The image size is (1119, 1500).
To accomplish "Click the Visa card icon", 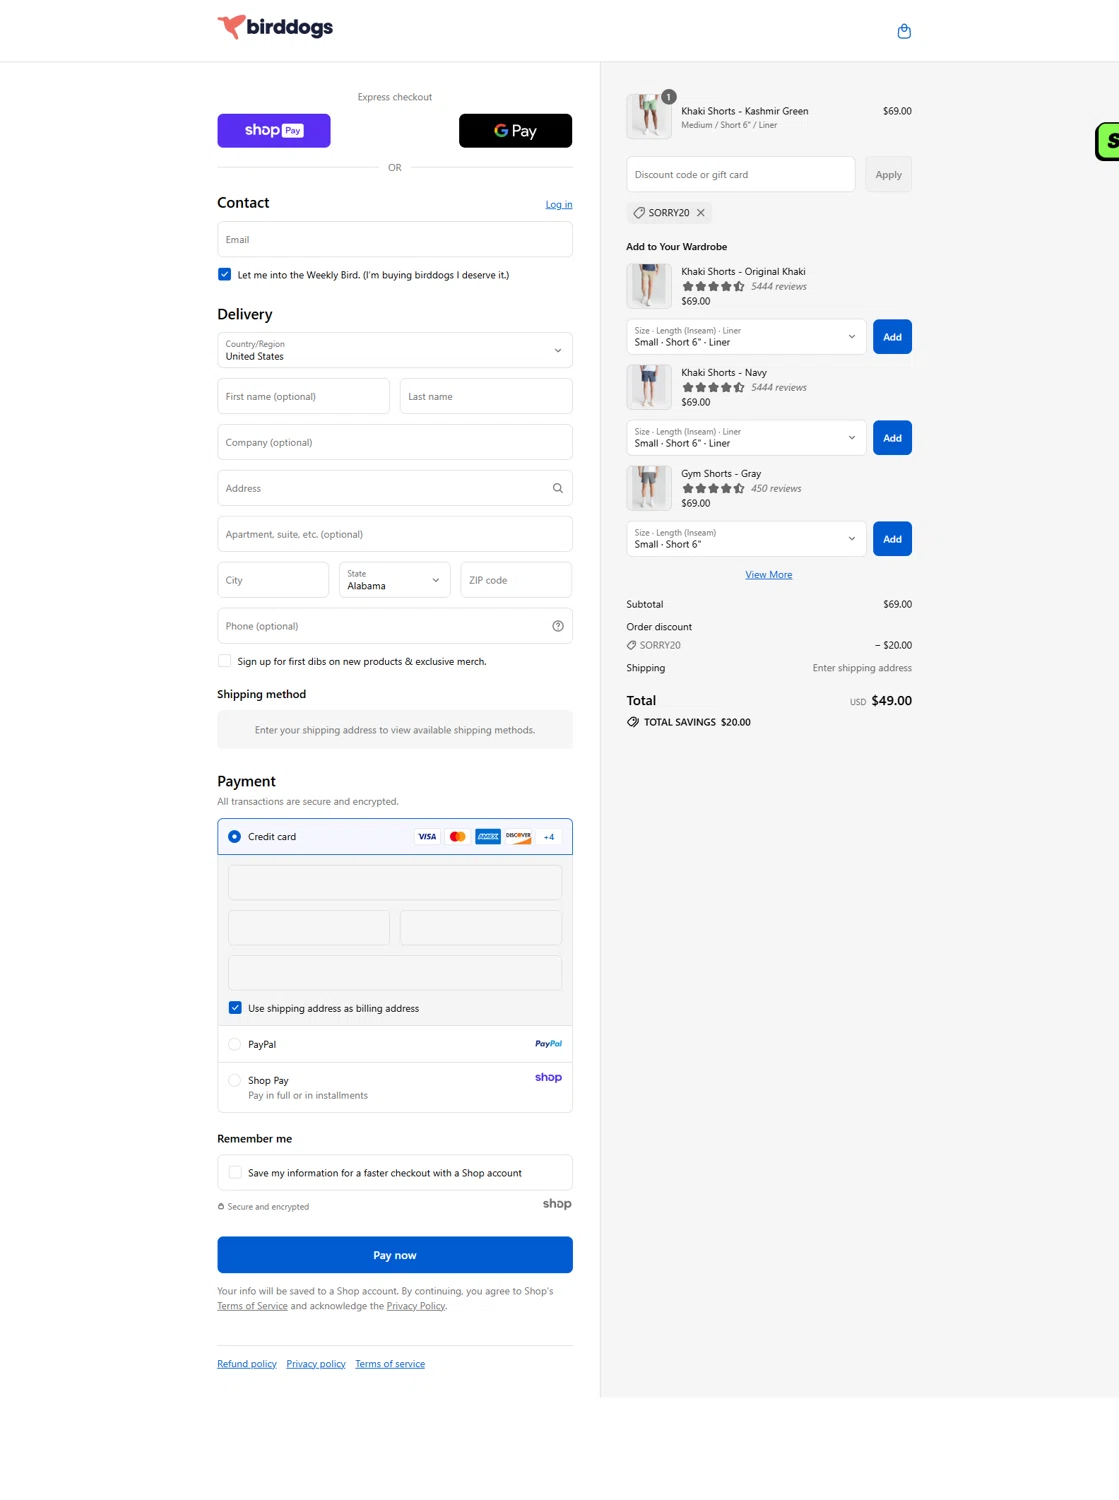I will (427, 837).
